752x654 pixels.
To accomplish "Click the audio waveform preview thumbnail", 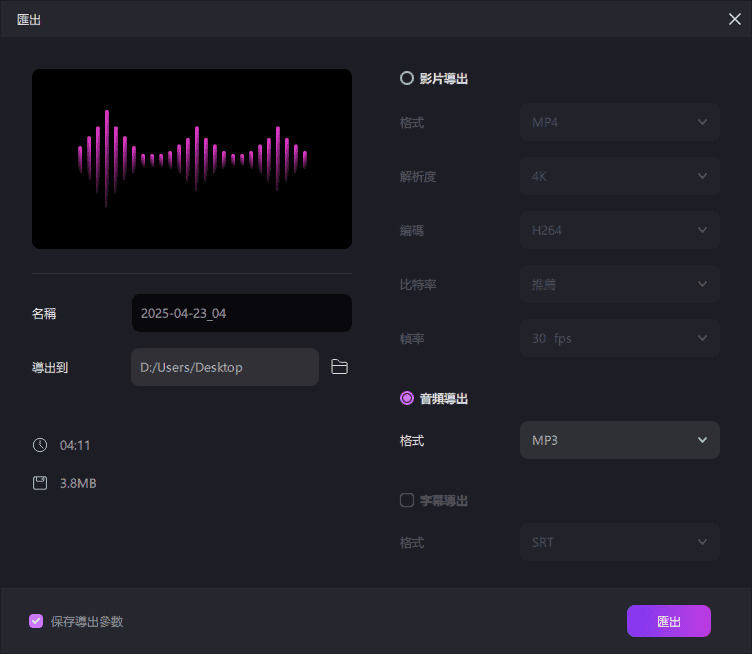I will [x=192, y=159].
